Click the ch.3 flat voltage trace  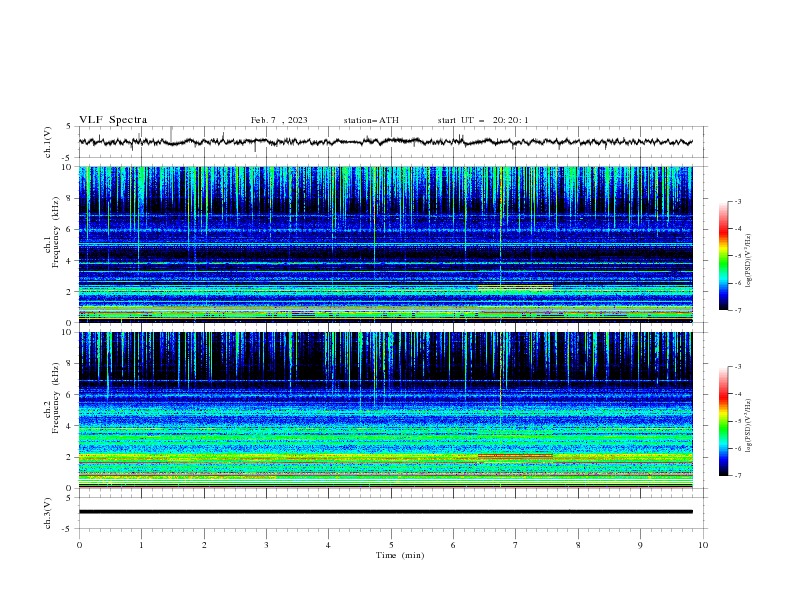[x=385, y=512]
